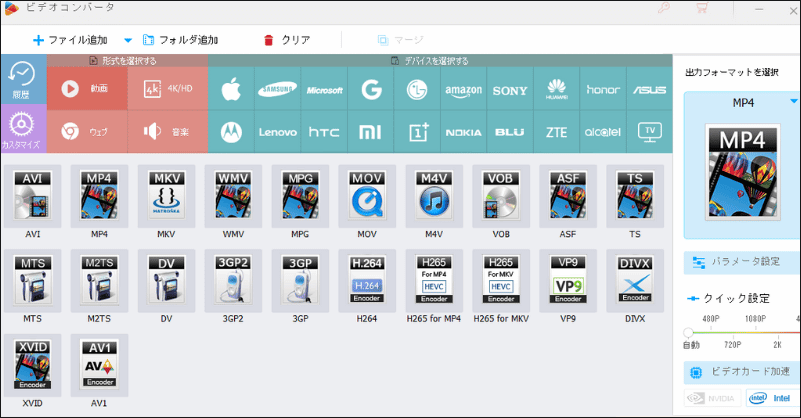Open the 履歴 history tab
801x418 pixels.
pyautogui.click(x=23, y=80)
